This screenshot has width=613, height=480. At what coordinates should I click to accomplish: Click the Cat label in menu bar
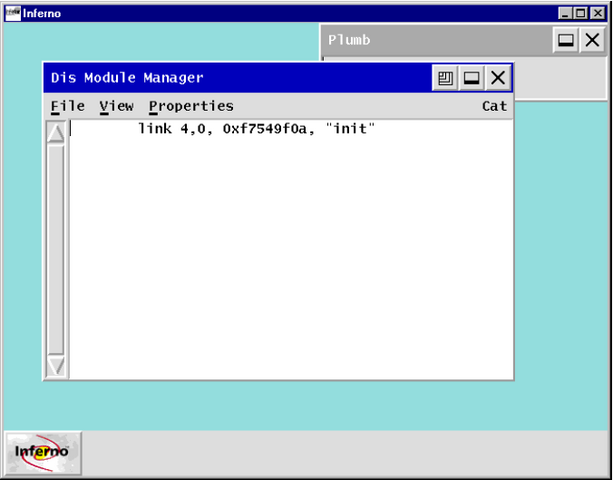tap(494, 106)
